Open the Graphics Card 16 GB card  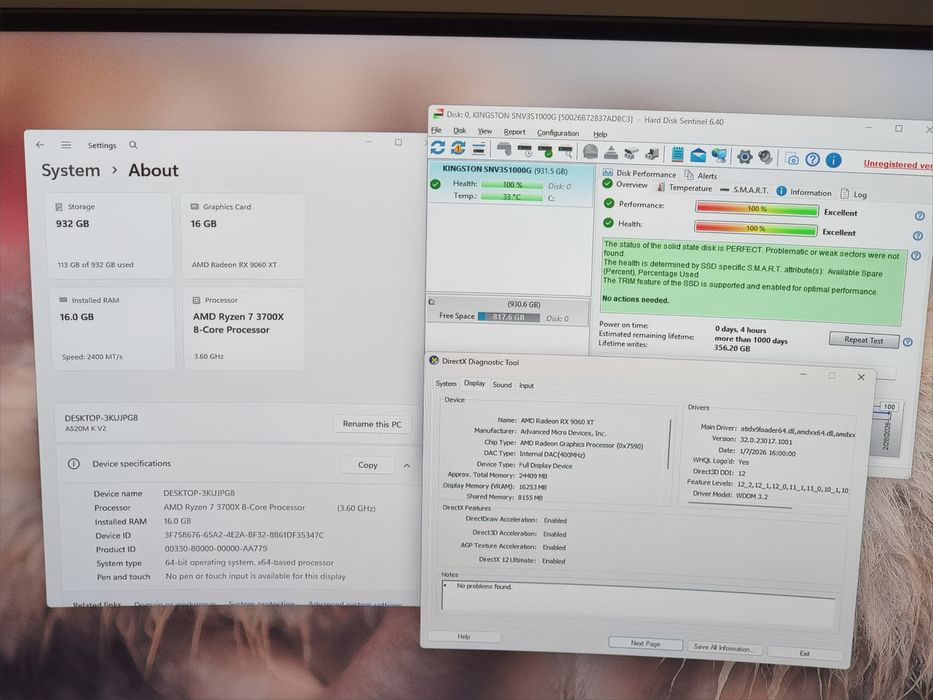(x=243, y=235)
